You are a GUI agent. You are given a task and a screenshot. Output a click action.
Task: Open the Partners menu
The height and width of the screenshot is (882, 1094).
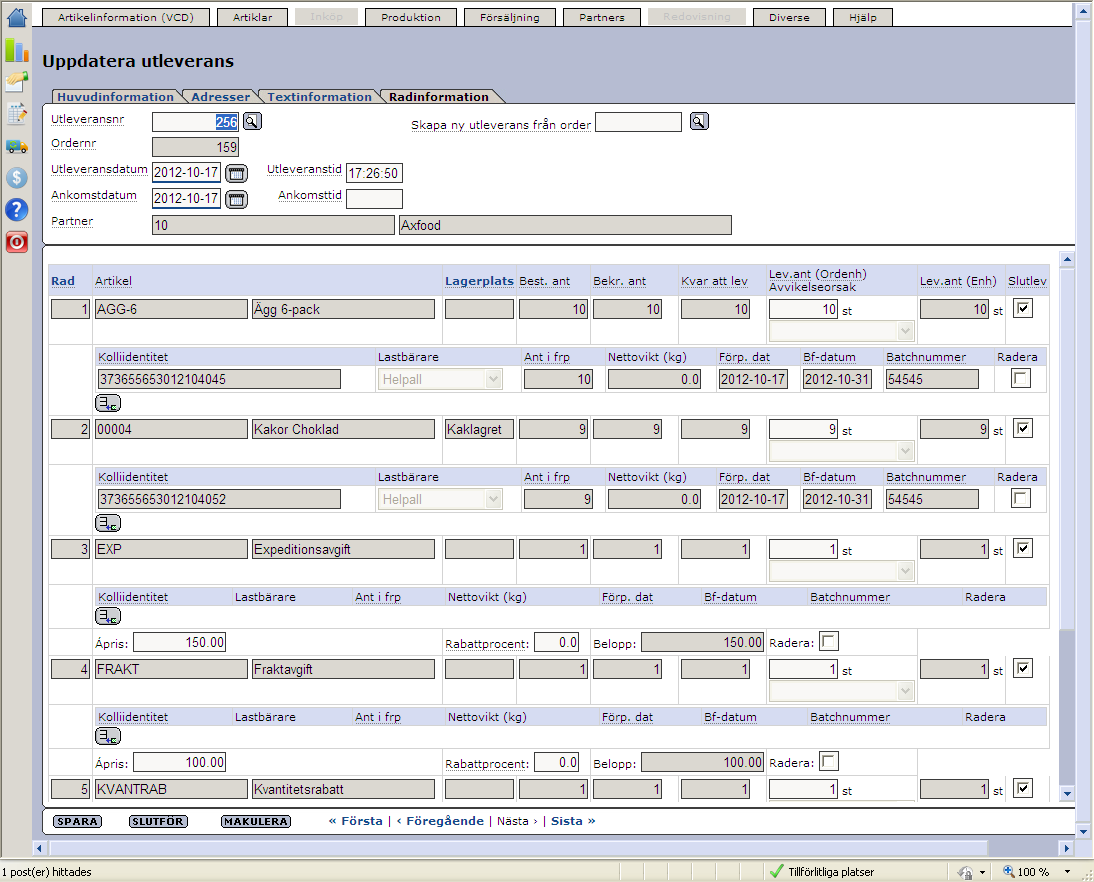point(601,17)
